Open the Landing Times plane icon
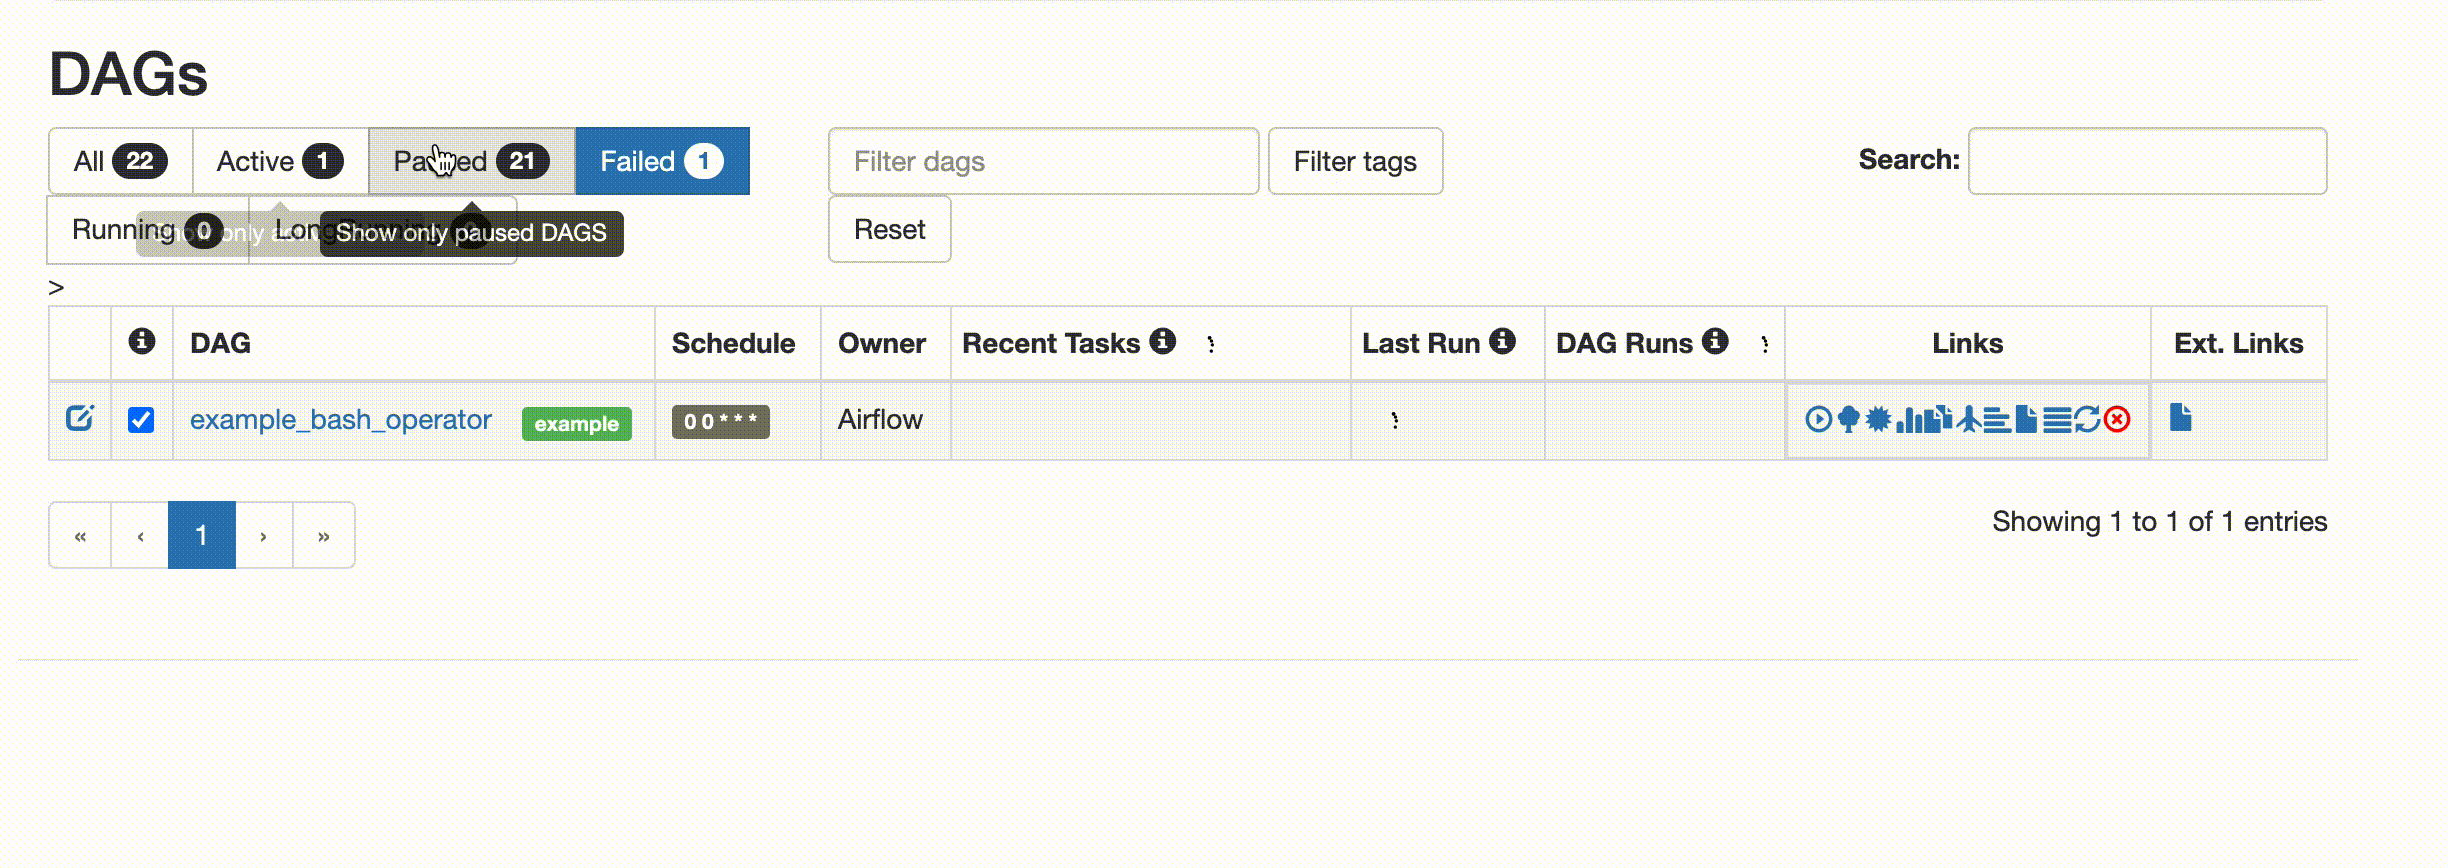 1969,420
